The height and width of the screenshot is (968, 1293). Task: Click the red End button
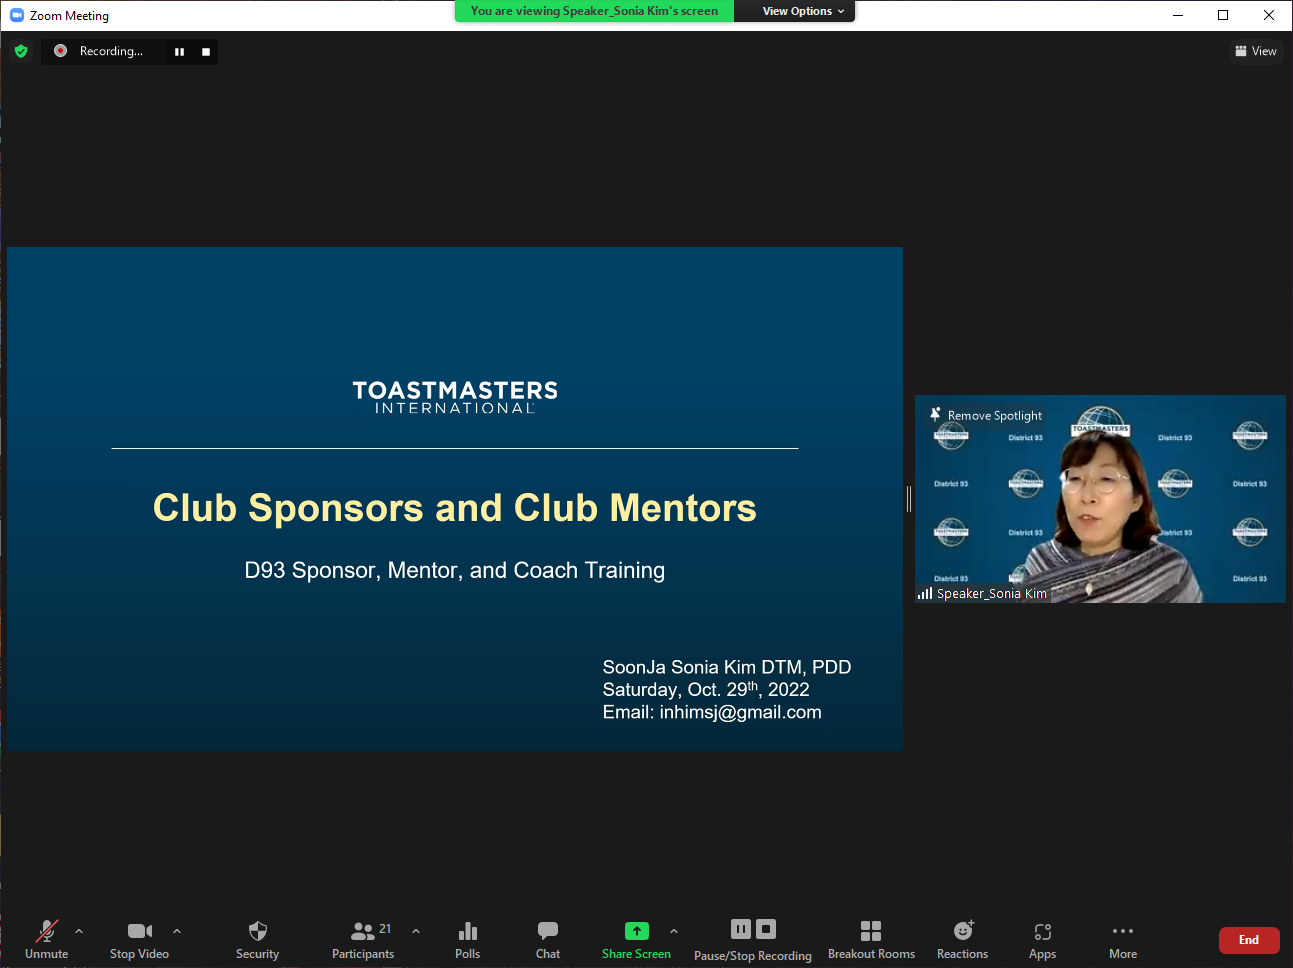[x=1249, y=940]
